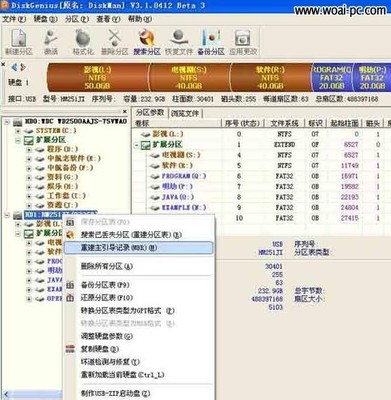Image resolution: width=391 pixels, height=400 pixels.
Task: Collapse 扩展分区 row in partition table
Action: pyautogui.click(x=136, y=145)
